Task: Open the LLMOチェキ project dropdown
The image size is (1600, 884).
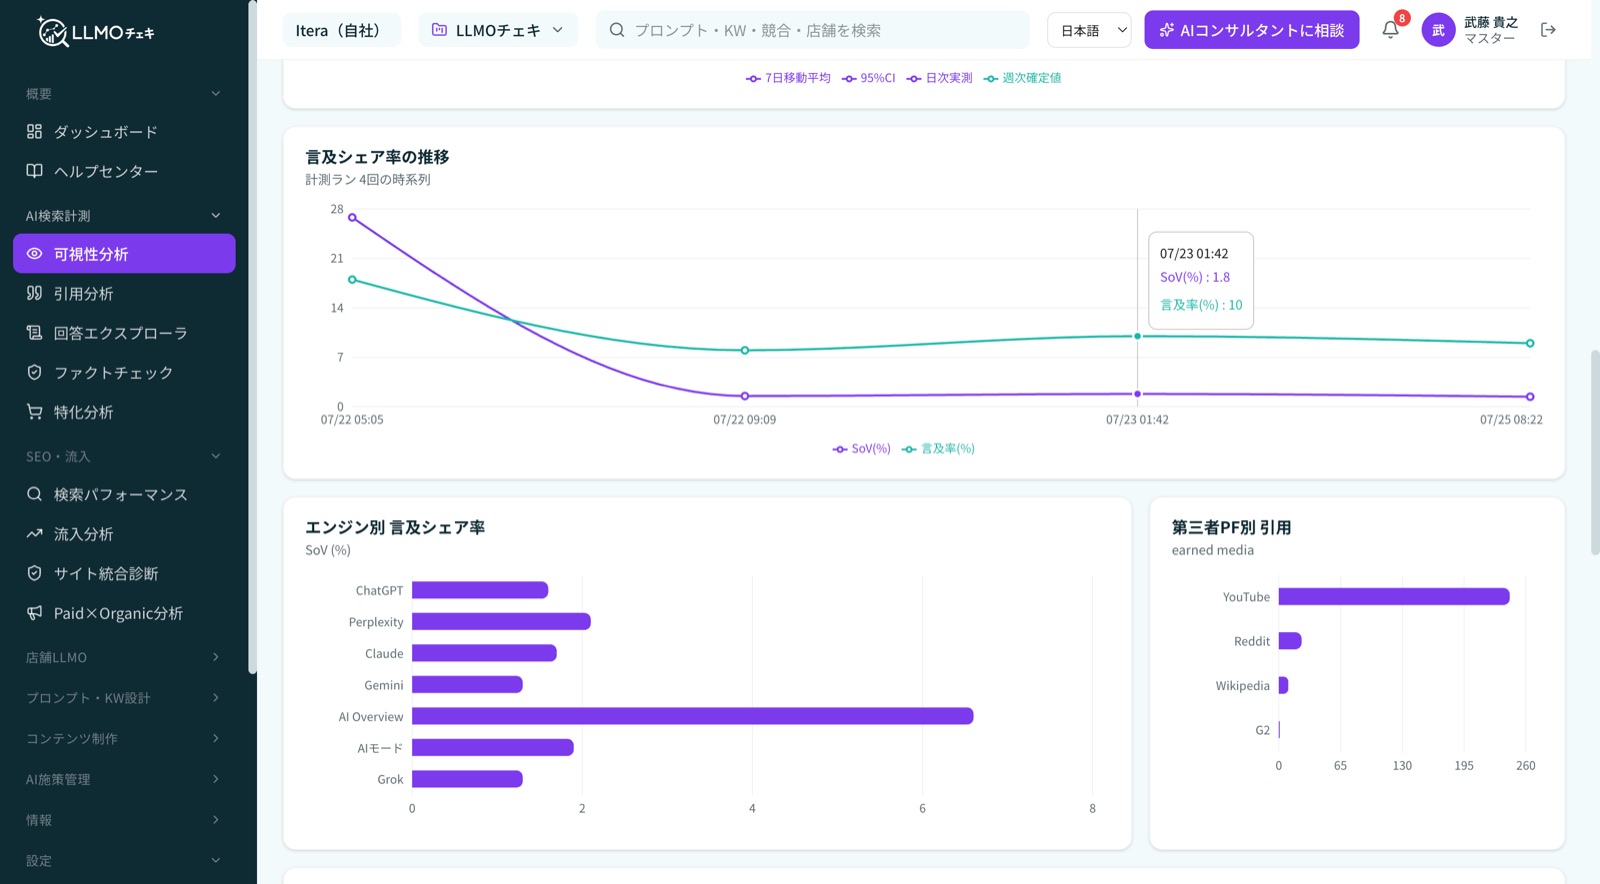Action: [x=498, y=30]
